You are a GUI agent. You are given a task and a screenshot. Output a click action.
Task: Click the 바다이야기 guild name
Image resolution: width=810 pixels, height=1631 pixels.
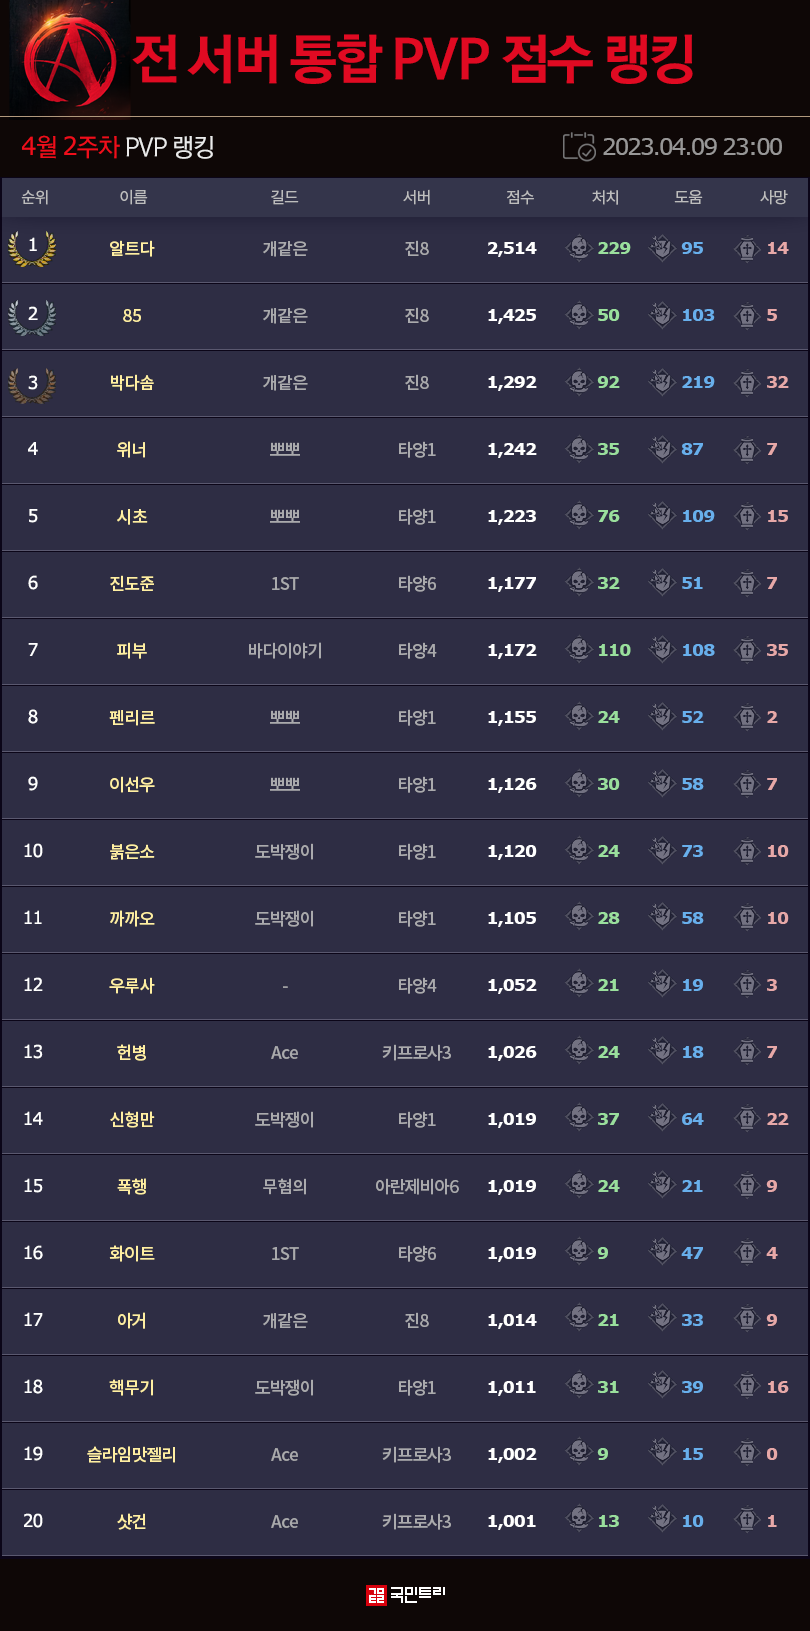(x=285, y=650)
